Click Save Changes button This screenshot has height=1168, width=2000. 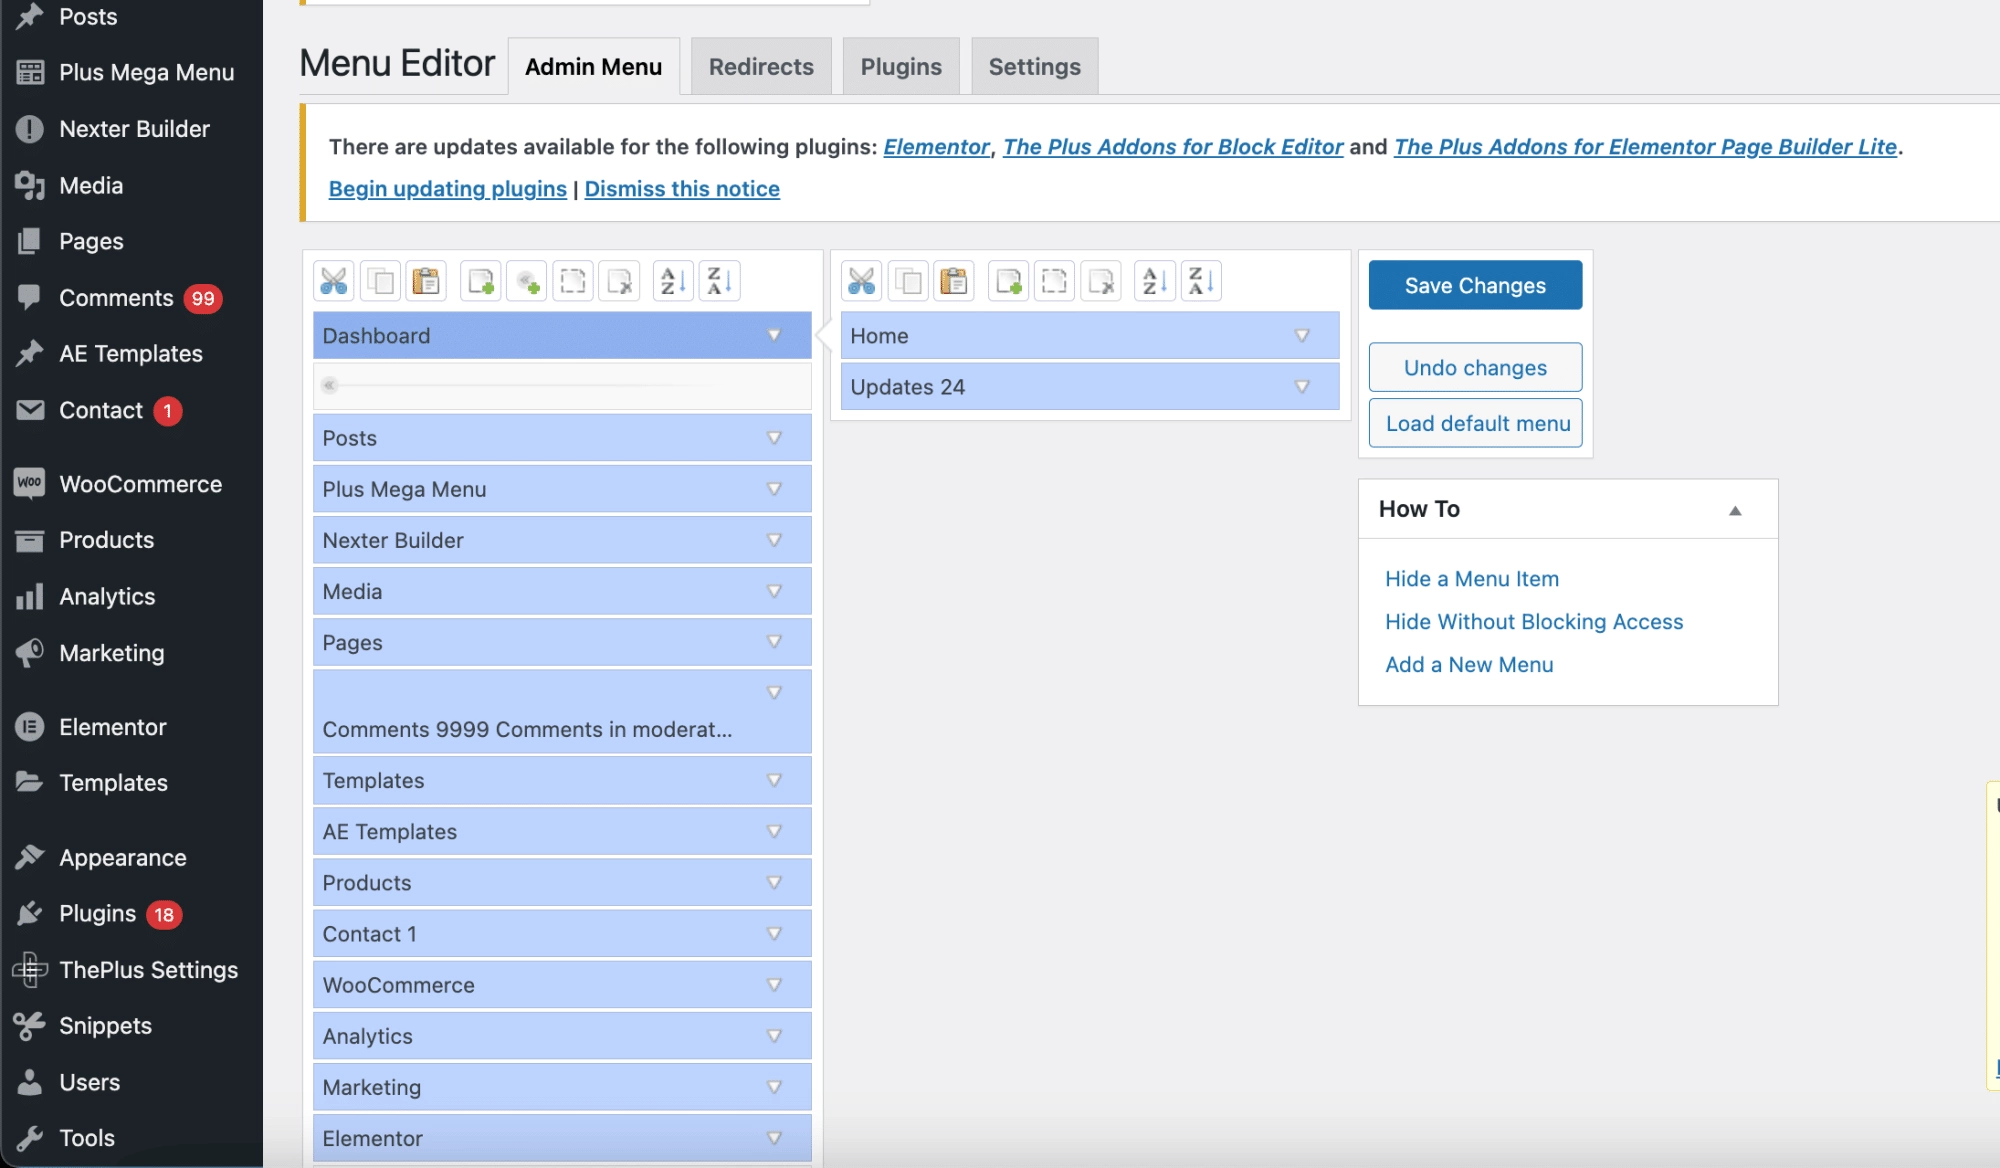(1475, 284)
